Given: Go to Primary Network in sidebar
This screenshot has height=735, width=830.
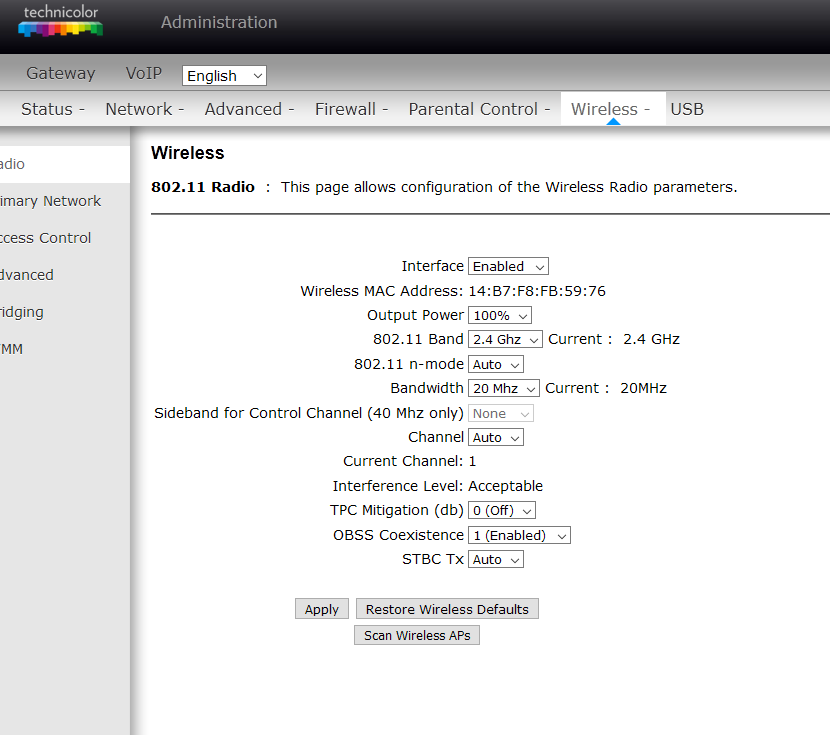Looking at the screenshot, I should click(50, 201).
